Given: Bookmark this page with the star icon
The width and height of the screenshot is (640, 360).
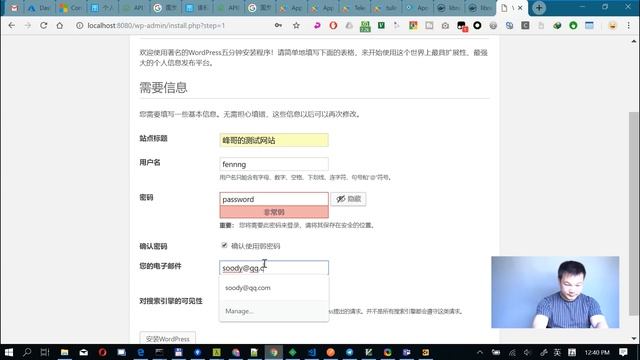Looking at the screenshot, I should (296, 25).
